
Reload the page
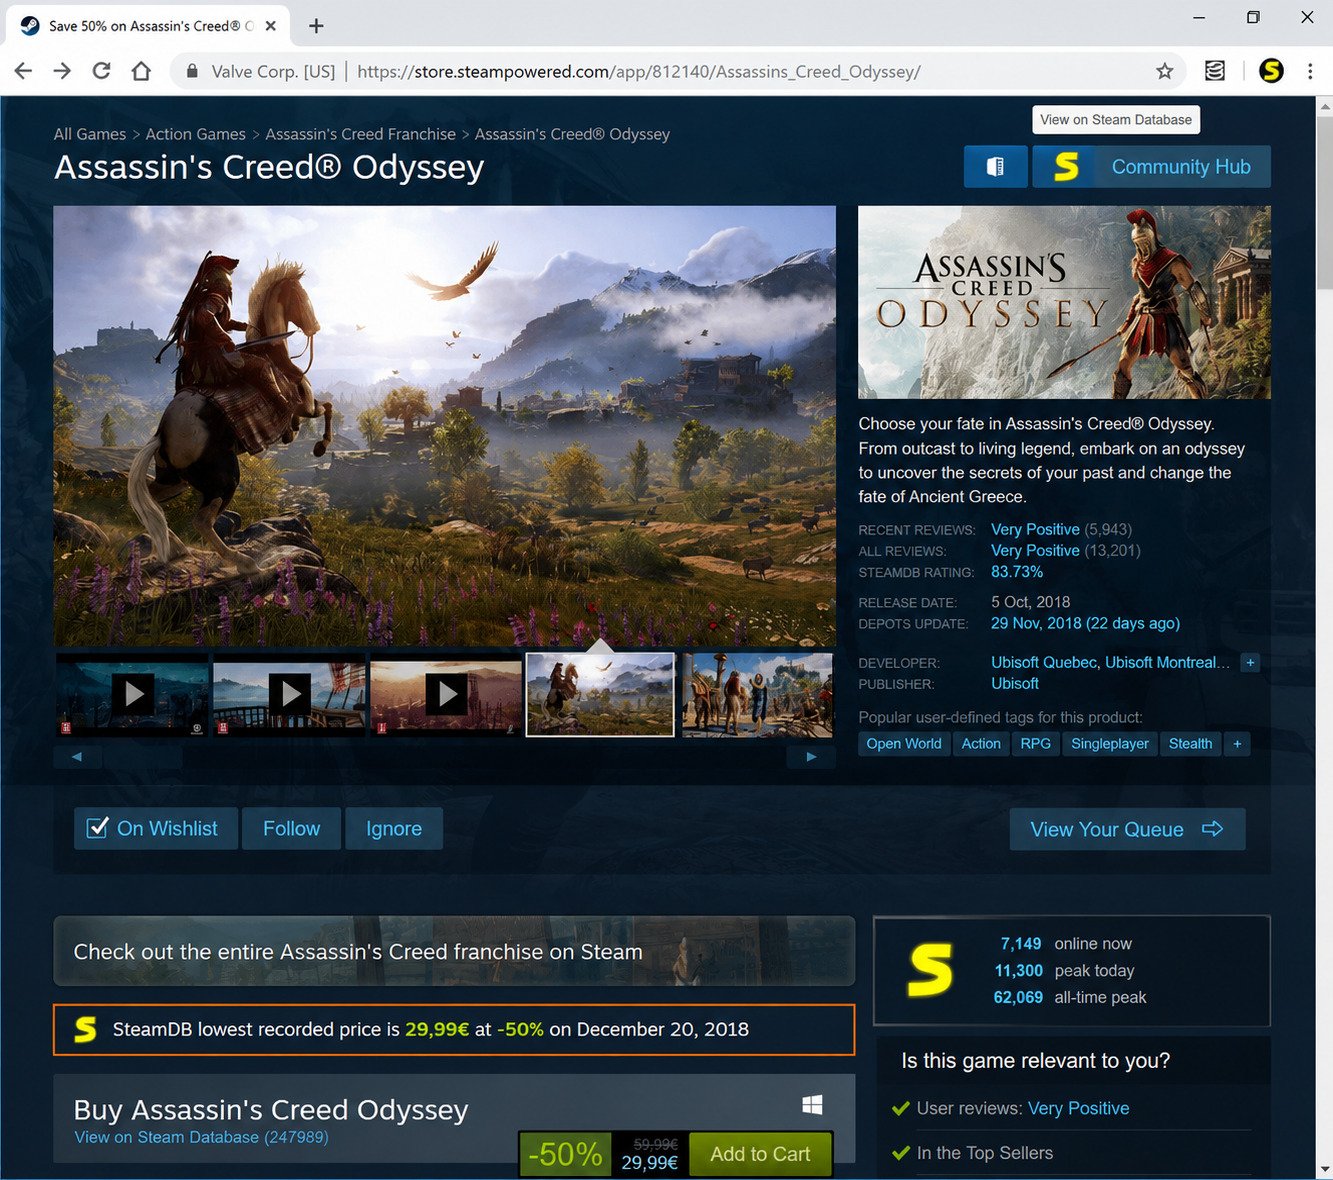point(101,71)
